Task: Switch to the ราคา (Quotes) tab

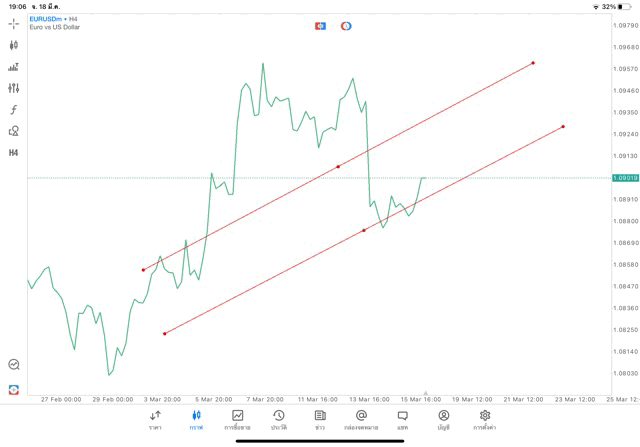Action: tap(155, 420)
